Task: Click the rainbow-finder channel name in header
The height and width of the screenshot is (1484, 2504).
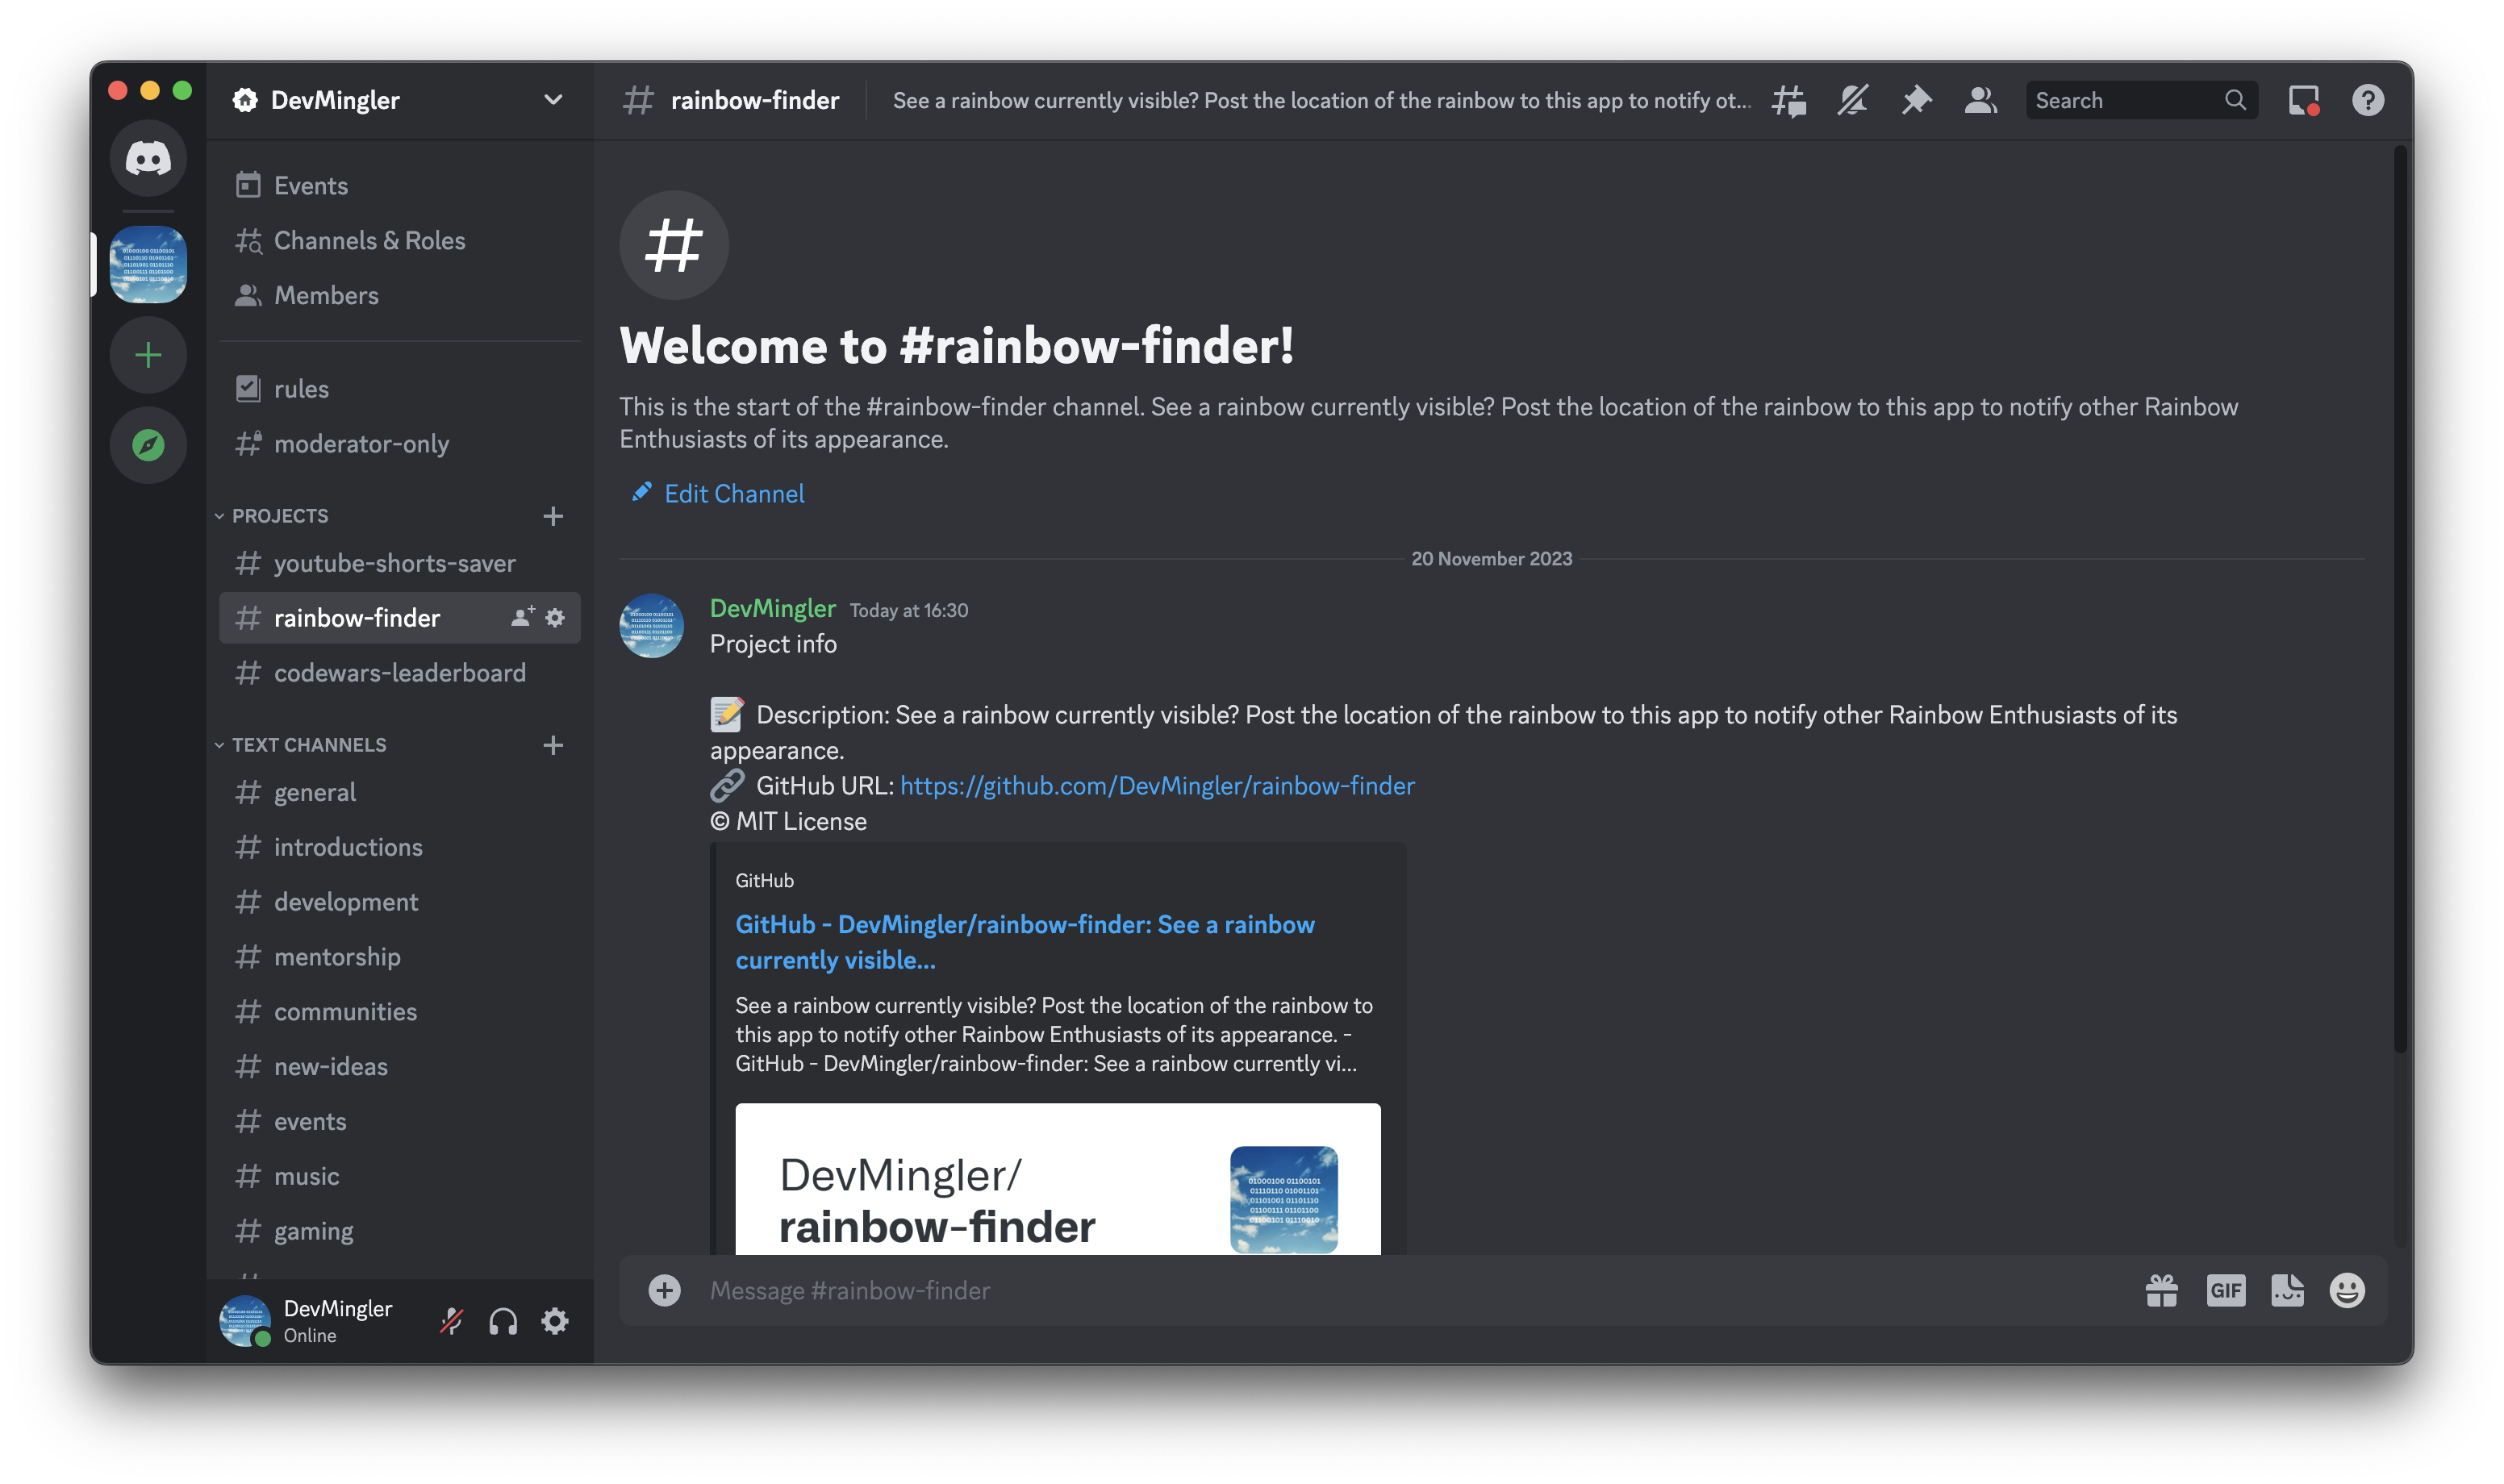Action: [x=754, y=100]
